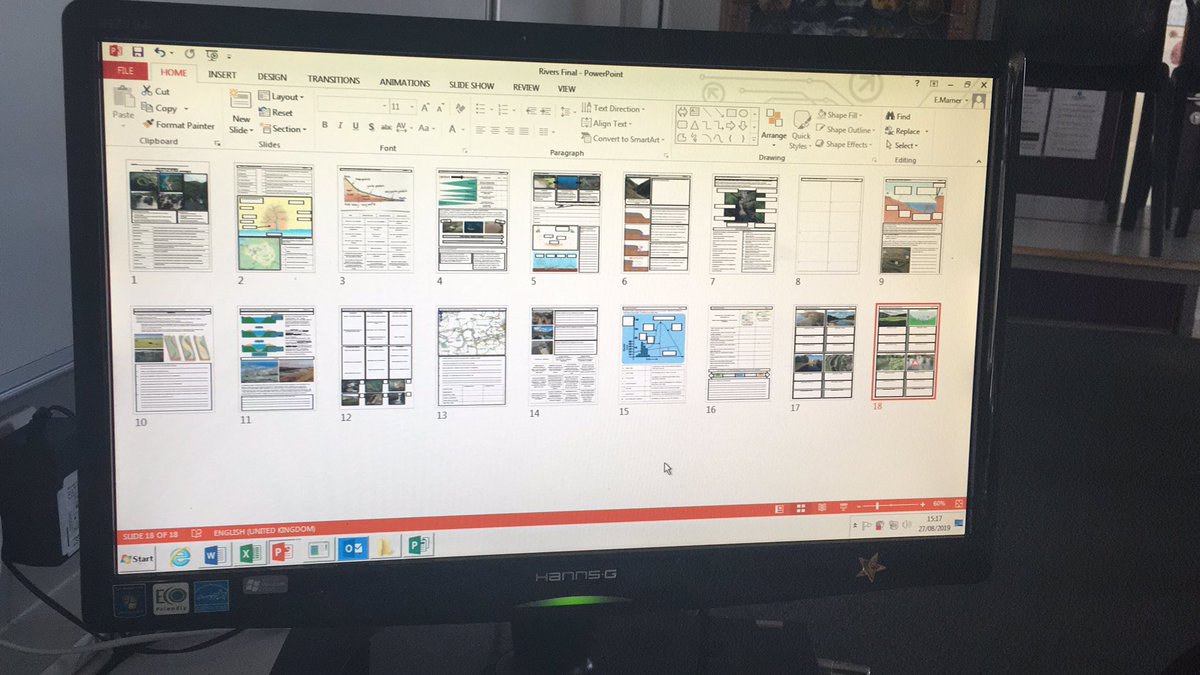Click the Save icon in the quick access toolbar
This screenshot has width=1200, height=675.
point(138,51)
